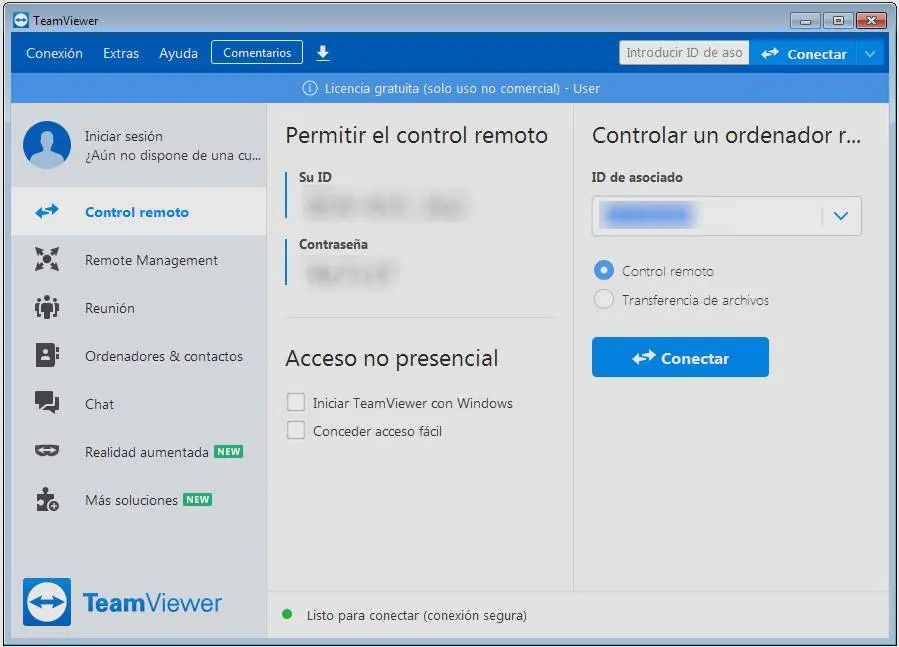Click the NEW badge beside Más soluciones
The width and height of the screenshot is (899, 647).
[x=198, y=500]
